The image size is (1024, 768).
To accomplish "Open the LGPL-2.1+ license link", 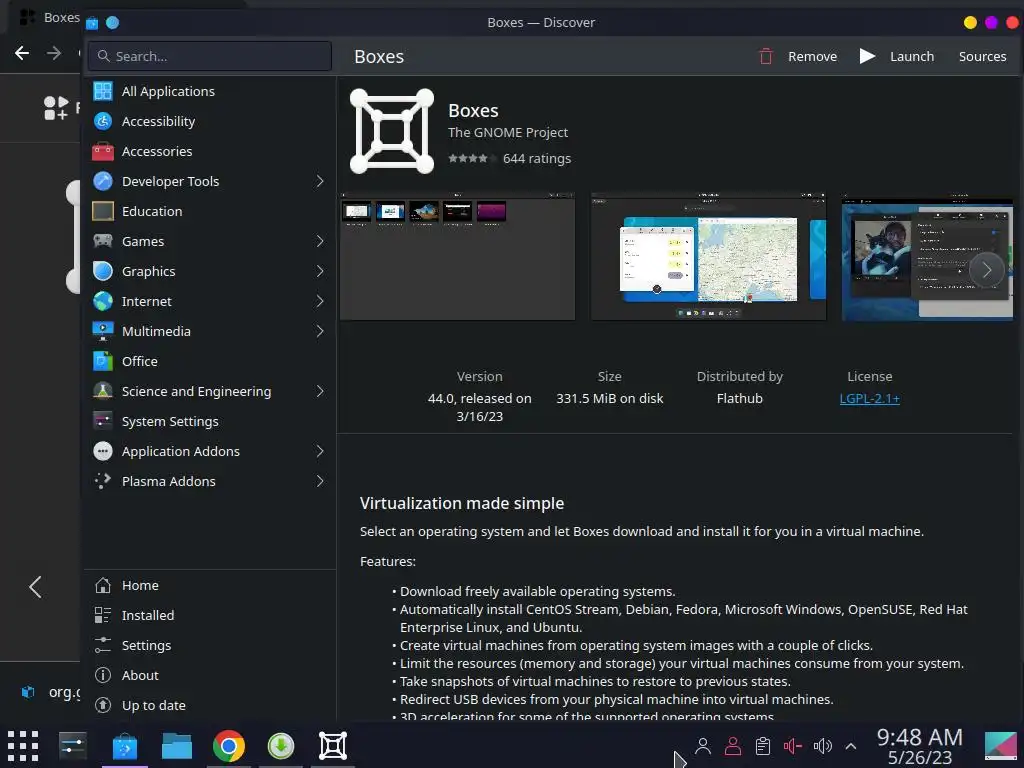I will coord(869,399).
